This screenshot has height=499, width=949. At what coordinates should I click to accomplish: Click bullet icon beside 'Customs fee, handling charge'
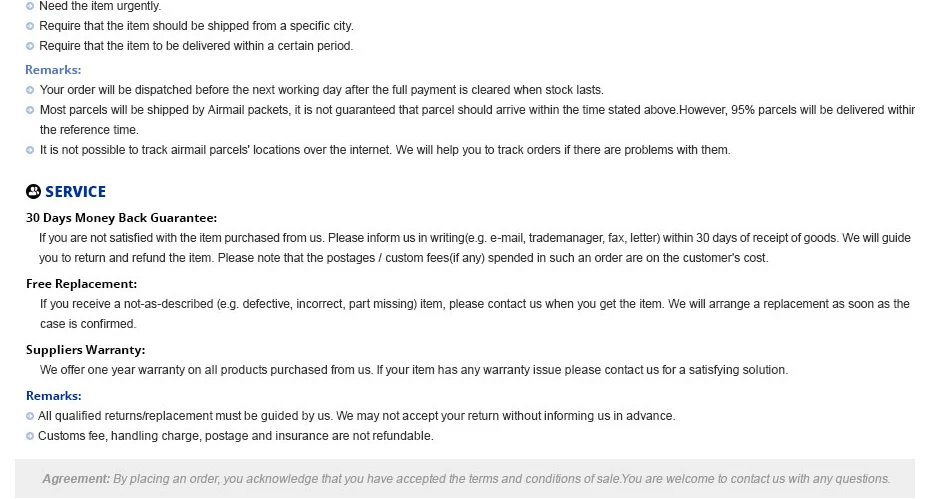pos(30,436)
